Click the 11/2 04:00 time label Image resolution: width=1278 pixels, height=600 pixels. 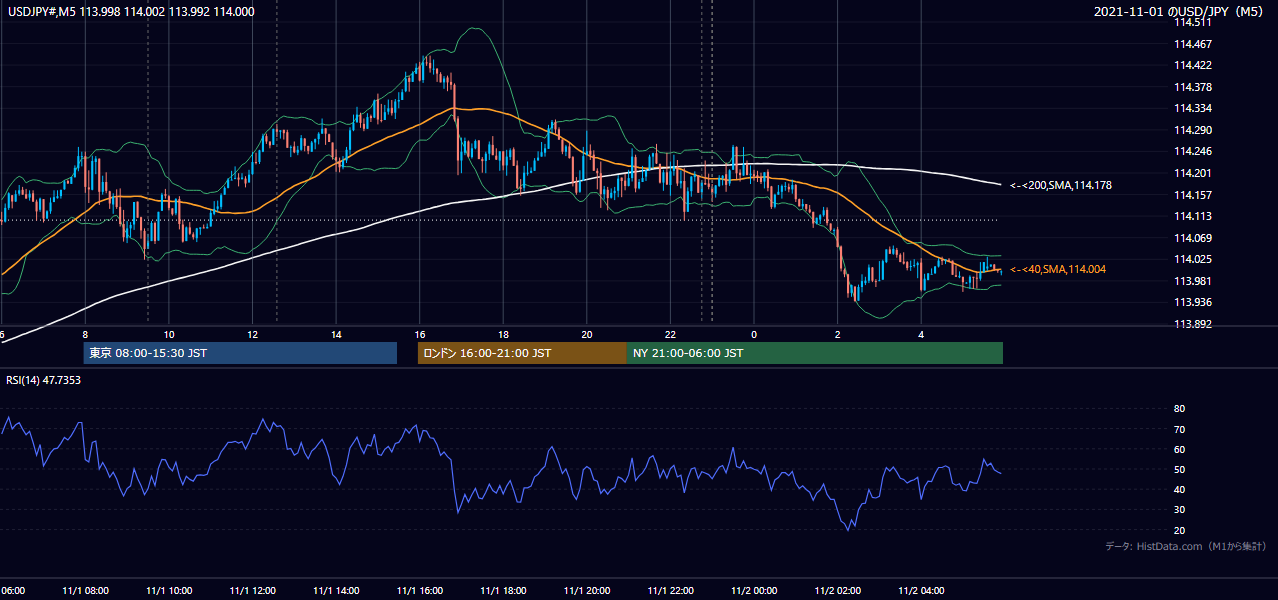[x=921, y=591]
